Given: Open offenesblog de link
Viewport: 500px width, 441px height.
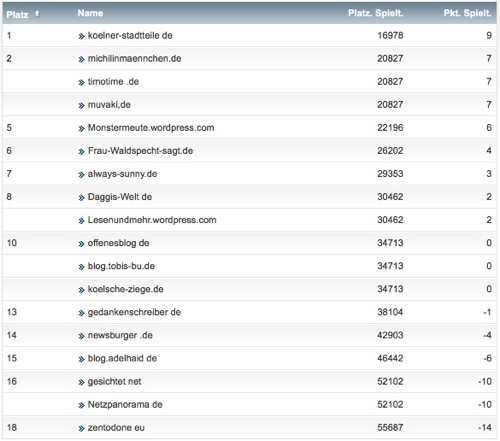Looking at the screenshot, I should [x=118, y=243].
